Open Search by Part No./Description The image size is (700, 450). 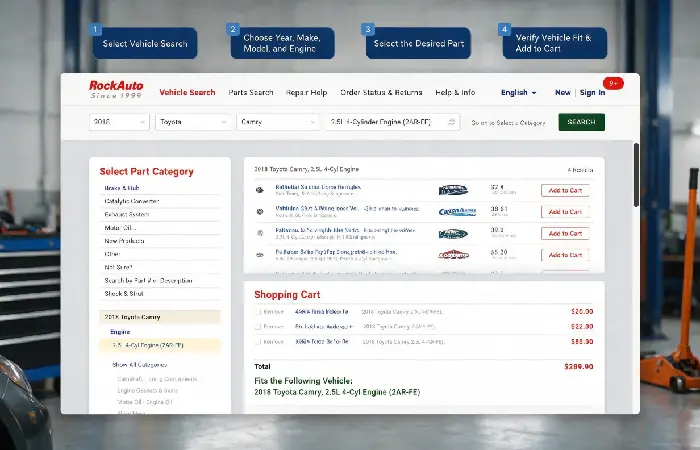[148, 280]
